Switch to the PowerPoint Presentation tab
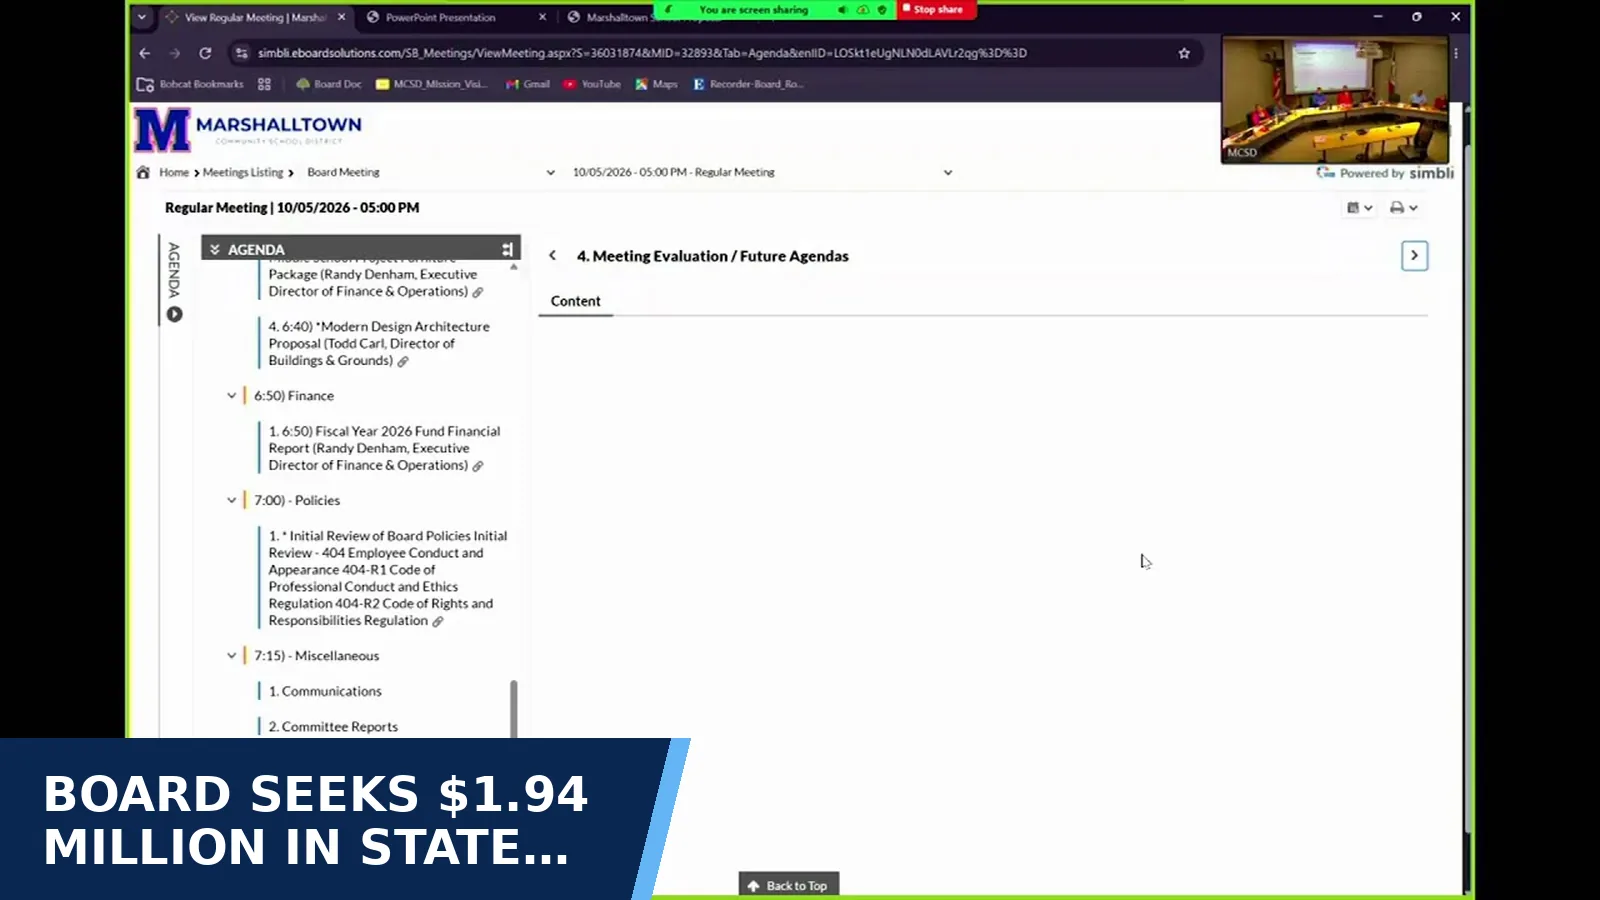 (455, 17)
